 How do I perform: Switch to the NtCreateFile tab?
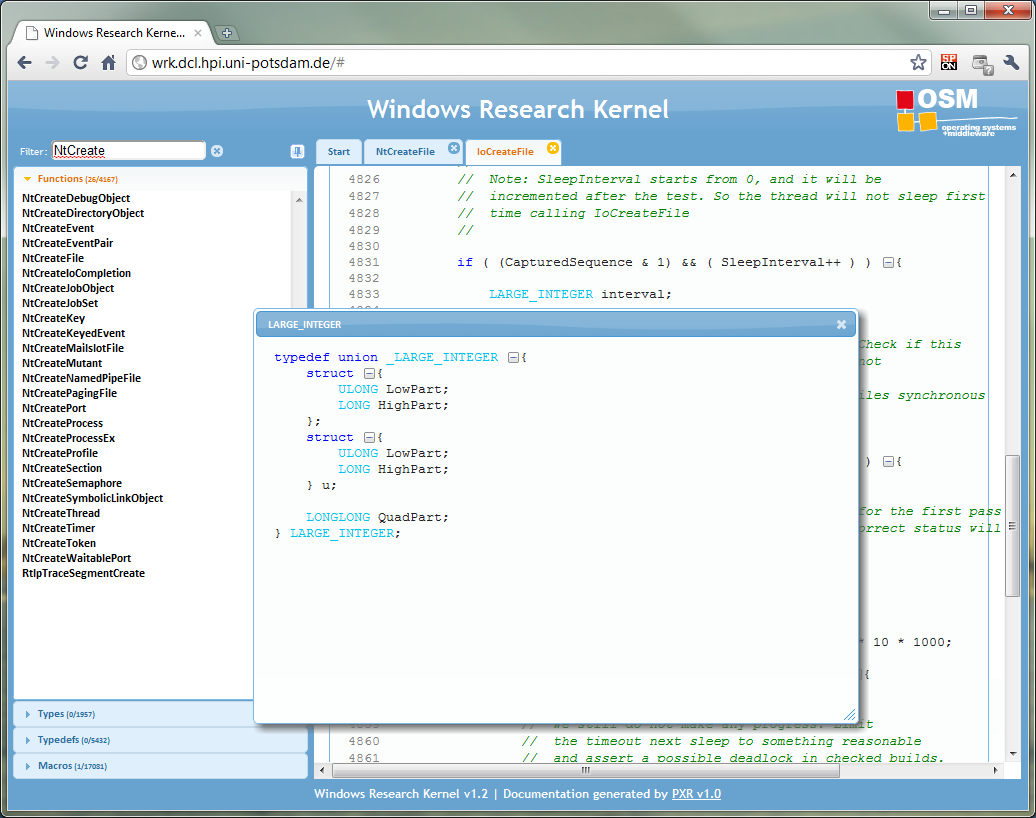pos(405,151)
